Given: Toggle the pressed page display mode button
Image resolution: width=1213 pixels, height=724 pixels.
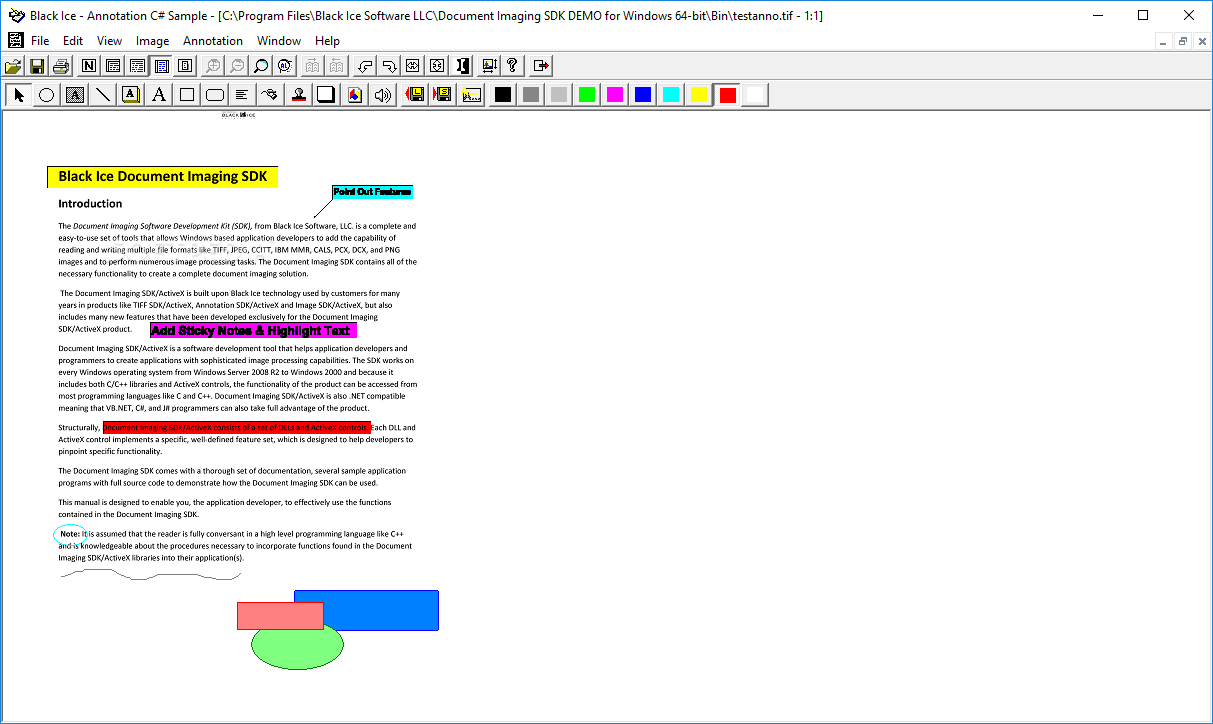Looking at the screenshot, I should click(x=161, y=66).
